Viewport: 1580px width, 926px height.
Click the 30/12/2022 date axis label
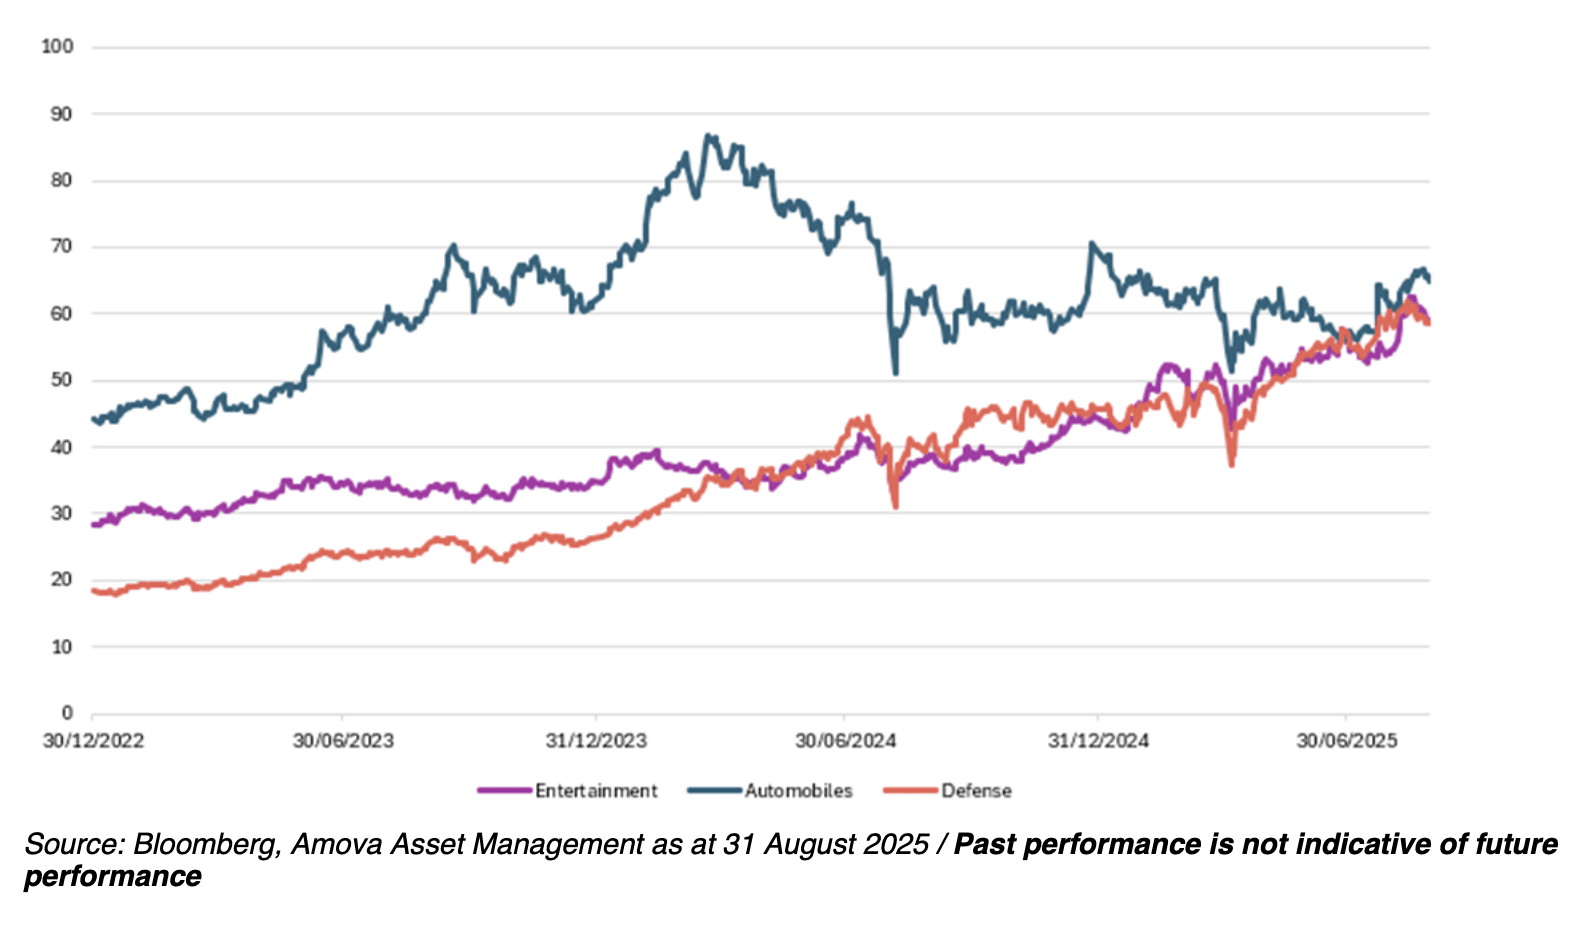(x=93, y=741)
